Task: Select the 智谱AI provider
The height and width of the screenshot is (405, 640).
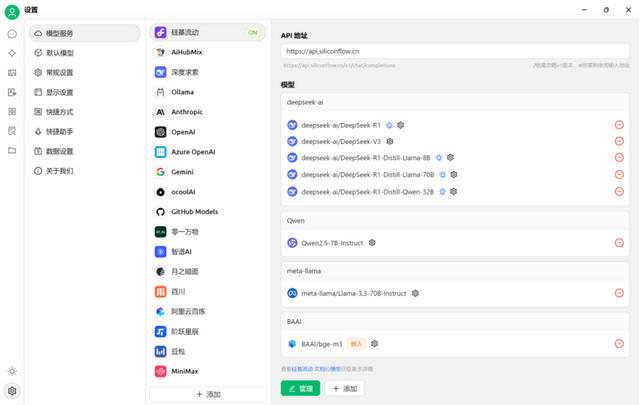Action: (207, 251)
